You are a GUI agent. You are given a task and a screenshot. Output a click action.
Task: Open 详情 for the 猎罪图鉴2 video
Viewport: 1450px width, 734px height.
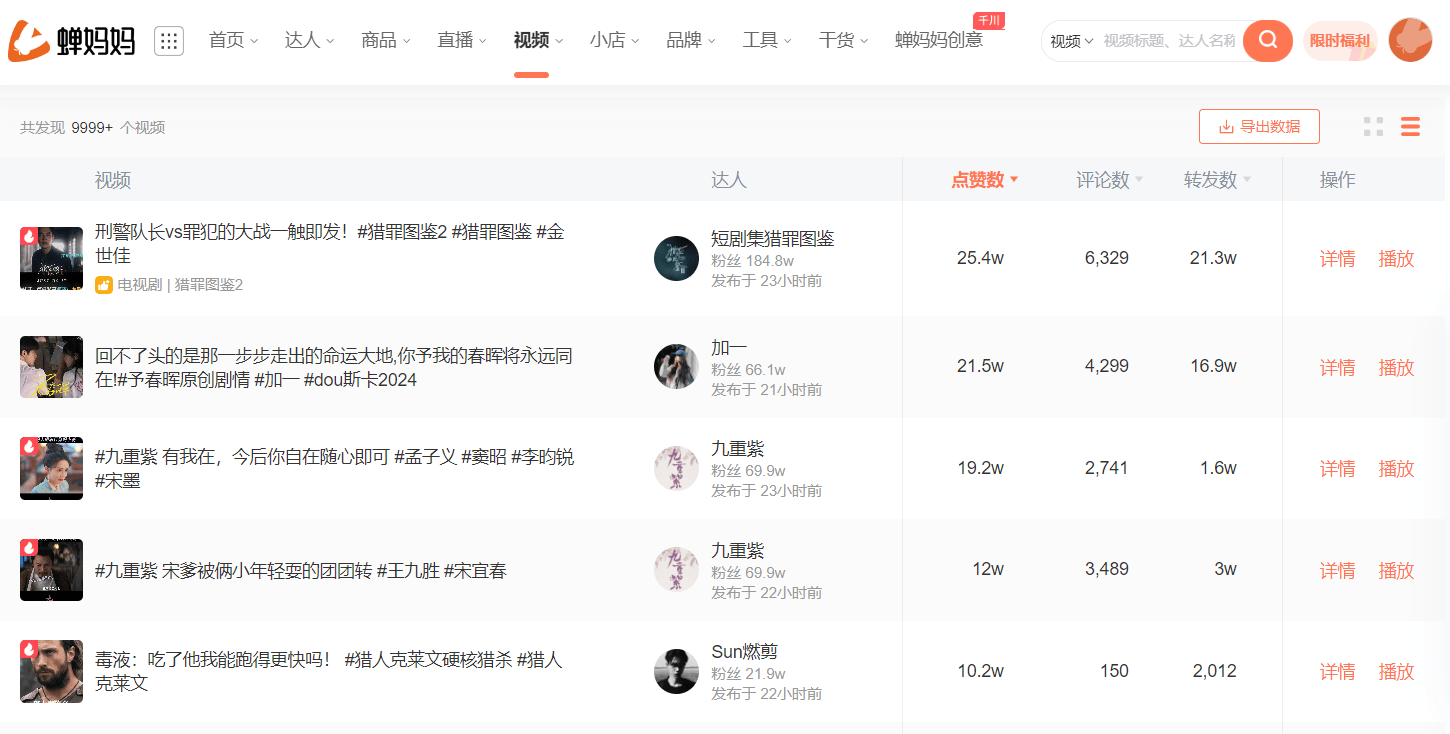point(1337,259)
